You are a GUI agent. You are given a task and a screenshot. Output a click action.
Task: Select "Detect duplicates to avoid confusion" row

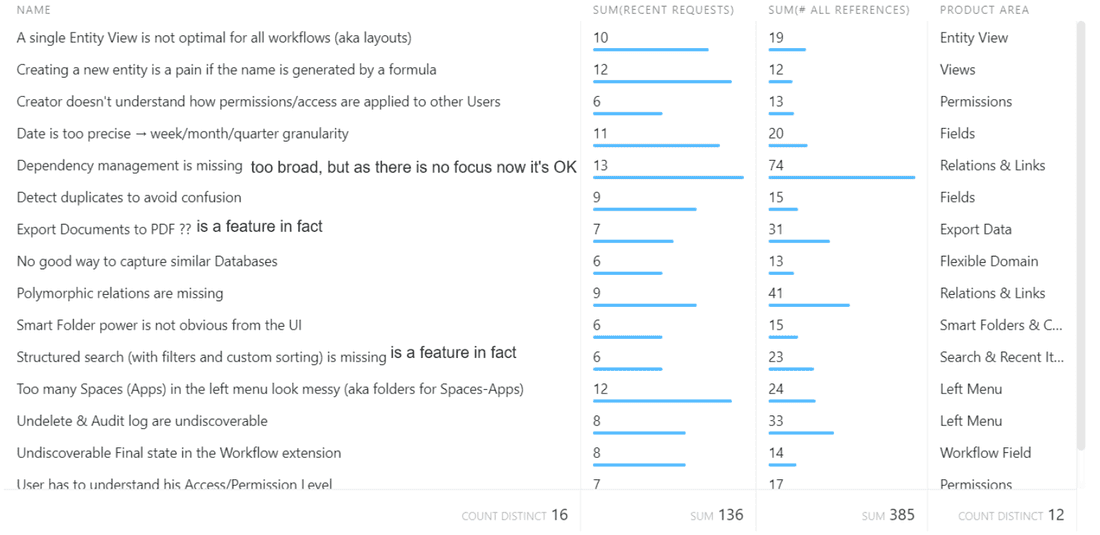tap(129, 198)
